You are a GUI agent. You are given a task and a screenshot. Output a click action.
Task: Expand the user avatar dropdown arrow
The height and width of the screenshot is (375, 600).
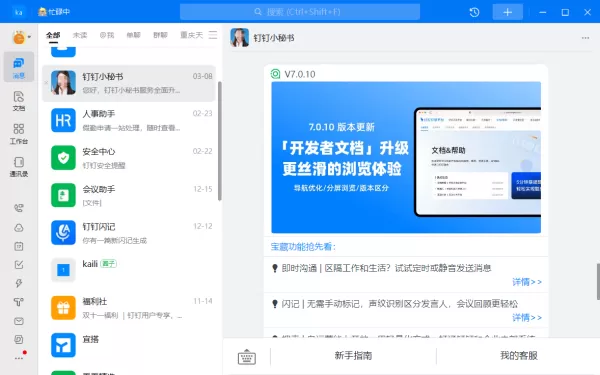coord(29,37)
